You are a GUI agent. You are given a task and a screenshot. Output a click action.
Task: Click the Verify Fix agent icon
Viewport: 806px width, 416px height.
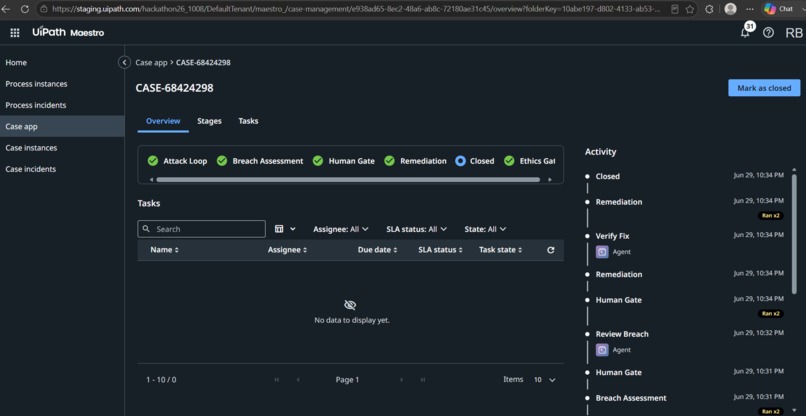pos(602,252)
